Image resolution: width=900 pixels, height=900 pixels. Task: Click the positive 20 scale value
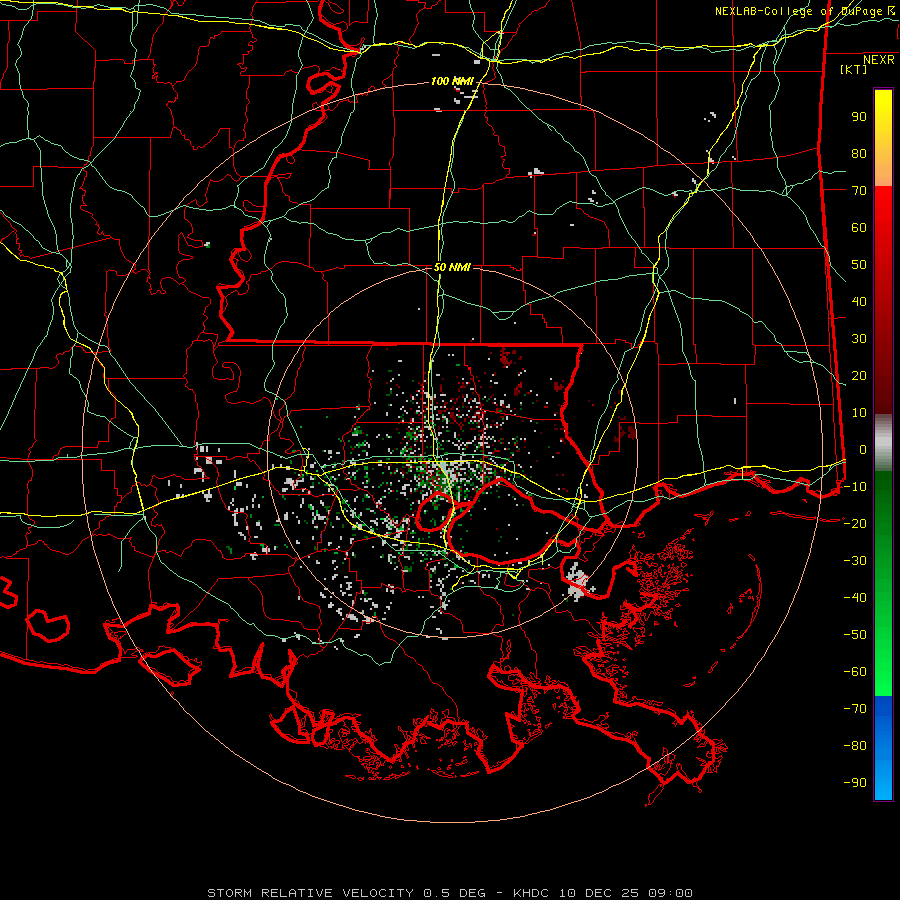(x=859, y=376)
